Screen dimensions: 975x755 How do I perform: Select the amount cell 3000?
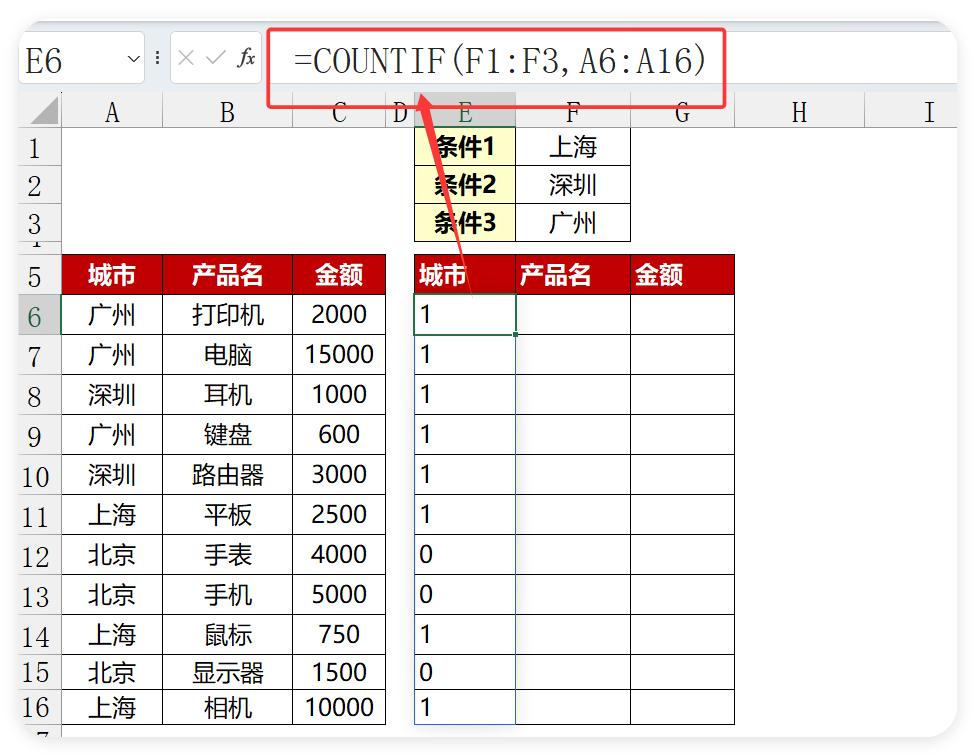pyautogui.click(x=339, y=475)
